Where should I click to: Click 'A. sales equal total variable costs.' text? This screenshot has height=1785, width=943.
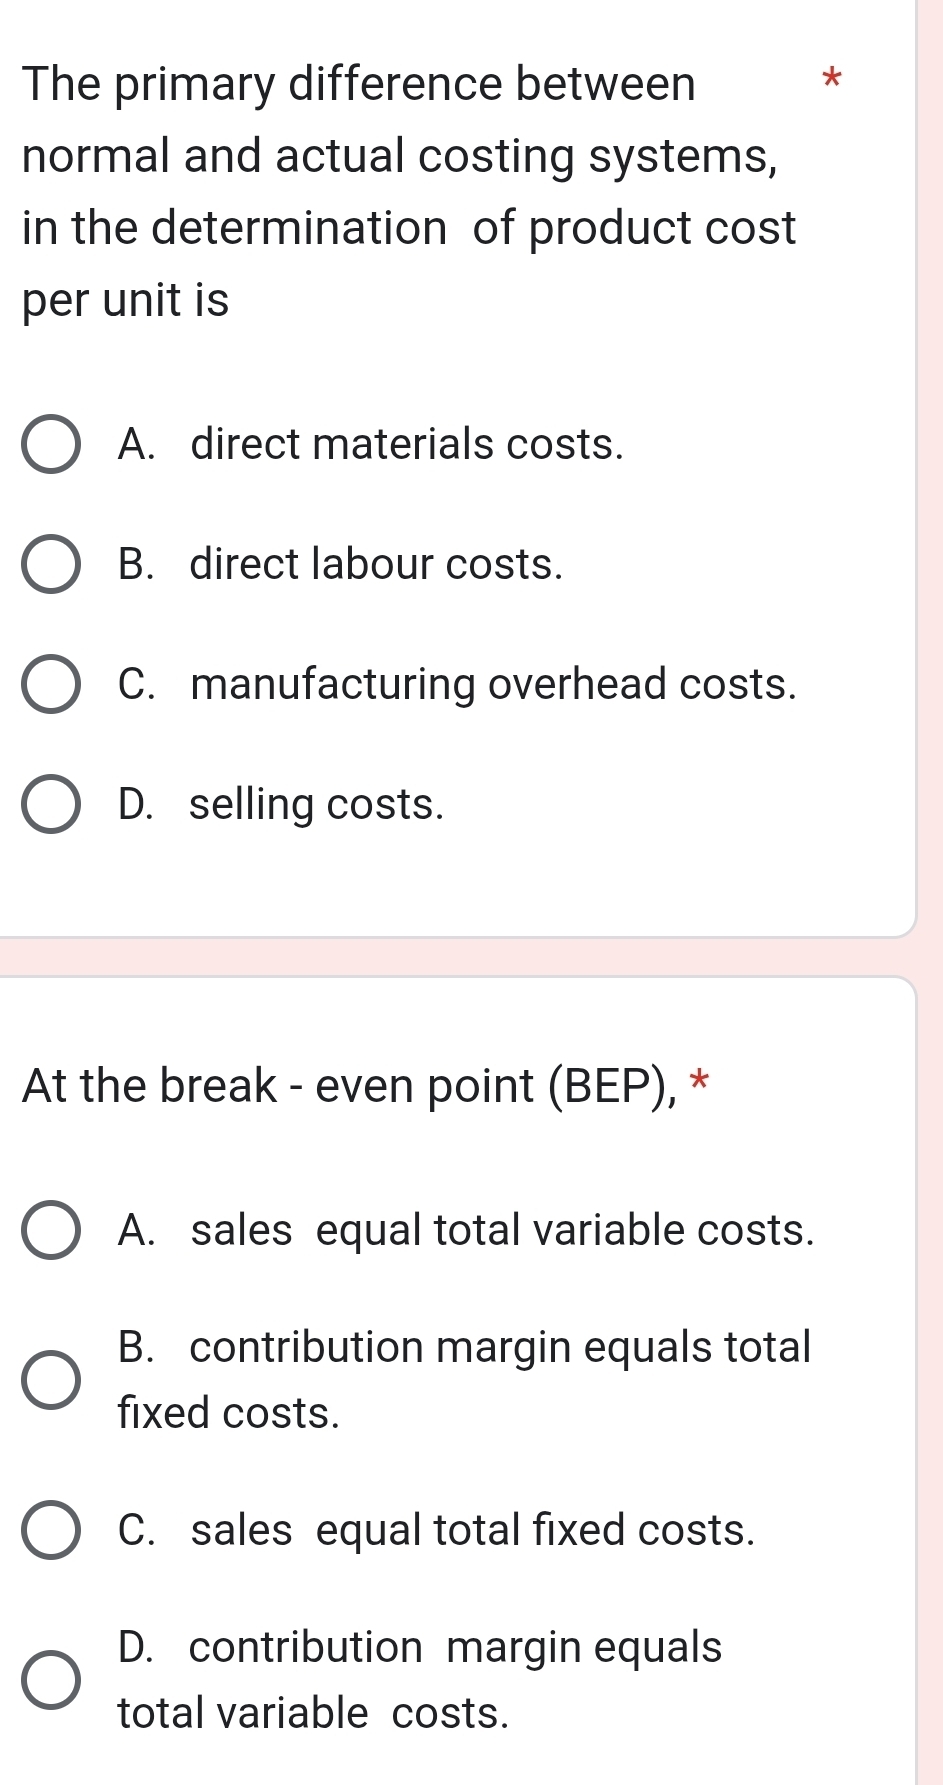click(466, 1231)
